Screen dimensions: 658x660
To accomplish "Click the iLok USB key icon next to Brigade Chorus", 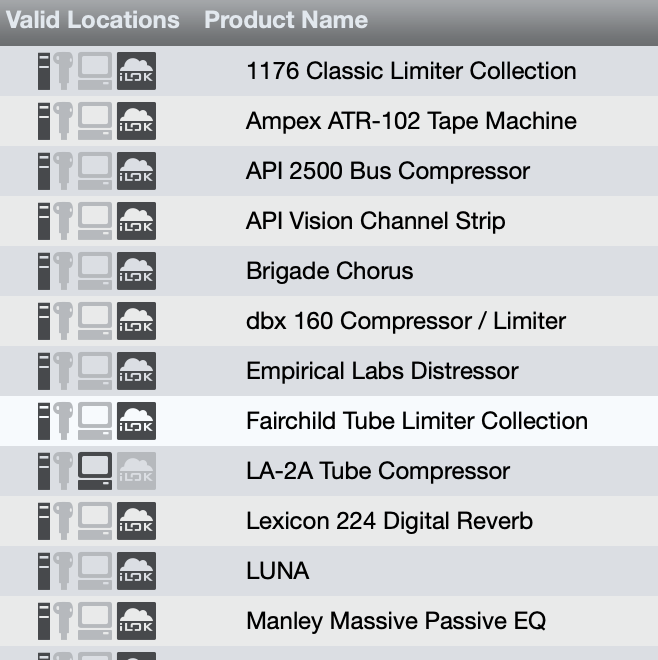I will coord(64,271).
